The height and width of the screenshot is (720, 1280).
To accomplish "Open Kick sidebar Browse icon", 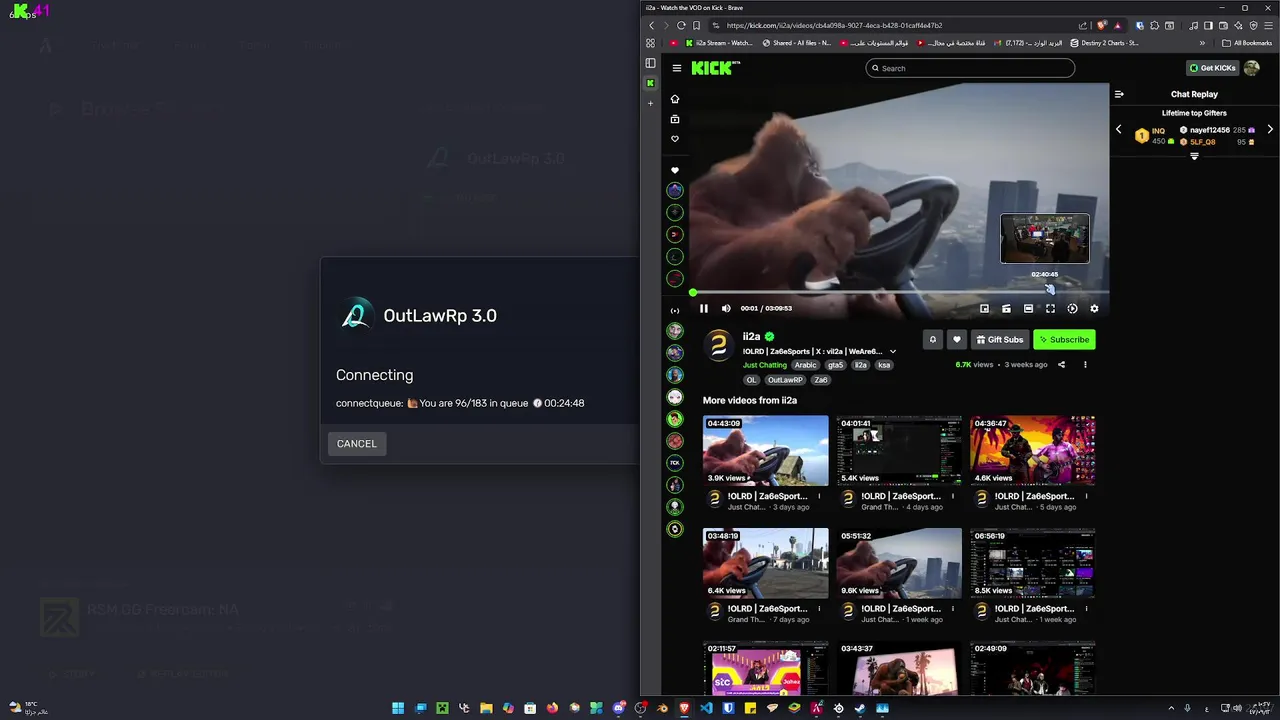I will 675,119.
